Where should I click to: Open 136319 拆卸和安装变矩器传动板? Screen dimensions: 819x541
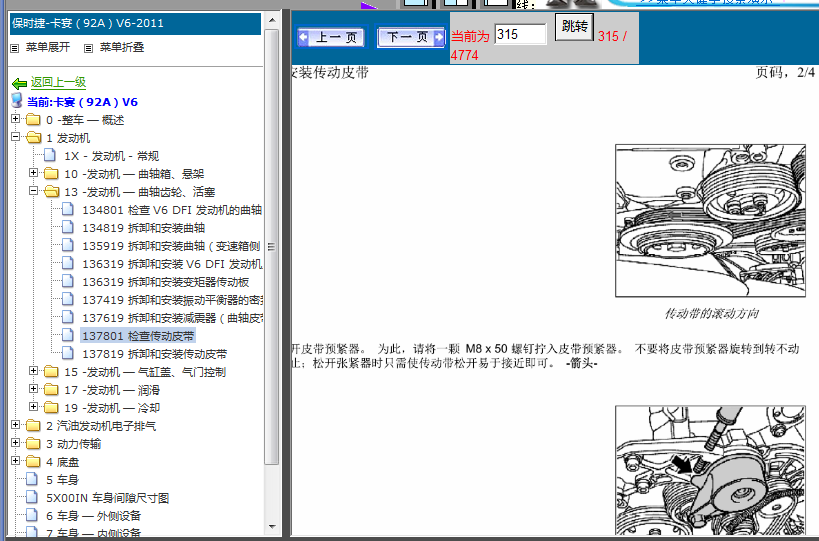[x=166, y=282]
